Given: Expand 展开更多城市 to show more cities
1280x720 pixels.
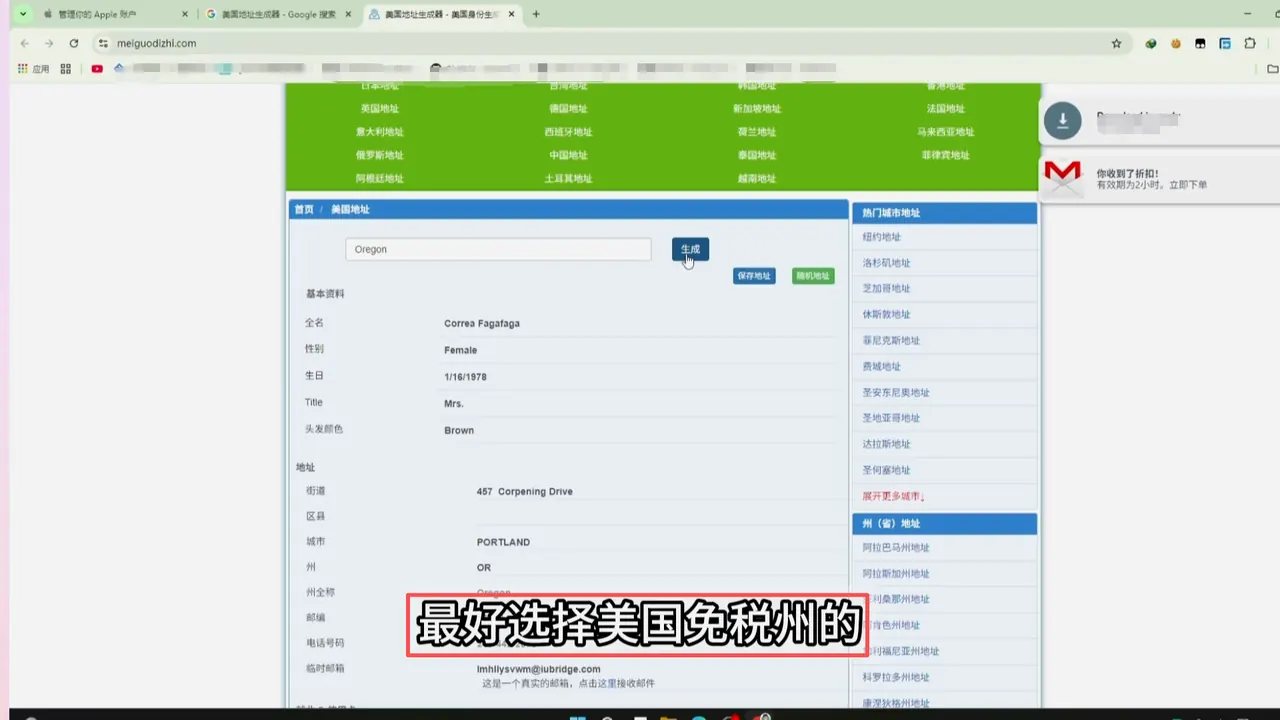Looking at the screenshot, I should [x=894, y=496].
